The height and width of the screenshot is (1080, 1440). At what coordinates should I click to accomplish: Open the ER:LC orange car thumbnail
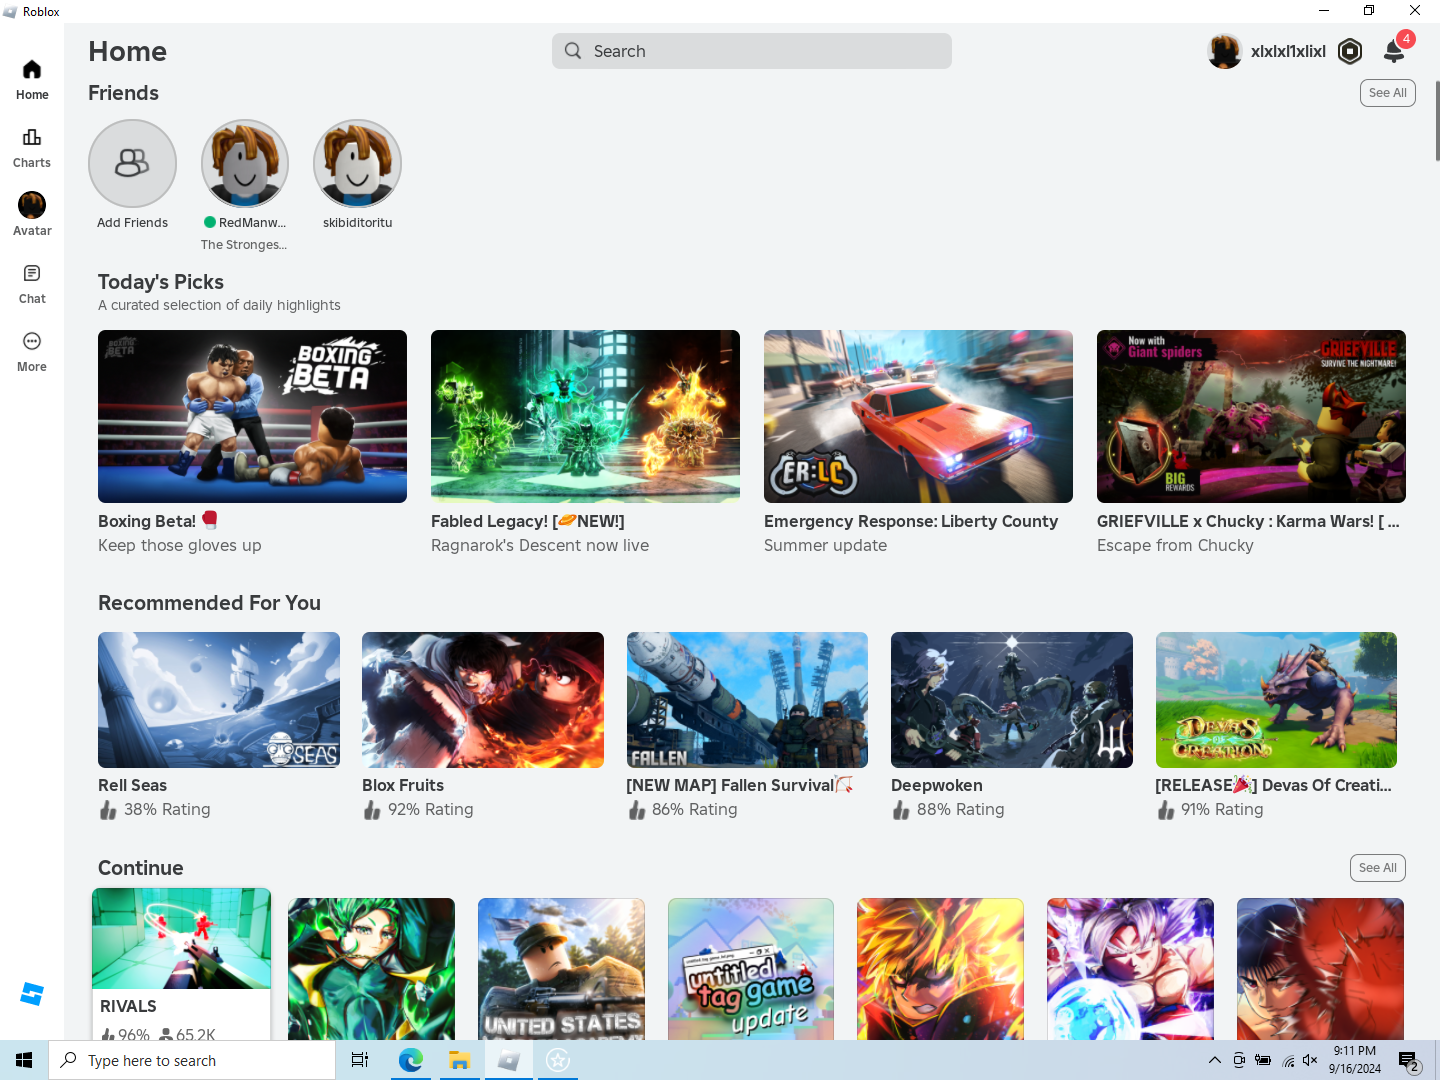pyautogui.click(x=918, y=416)
